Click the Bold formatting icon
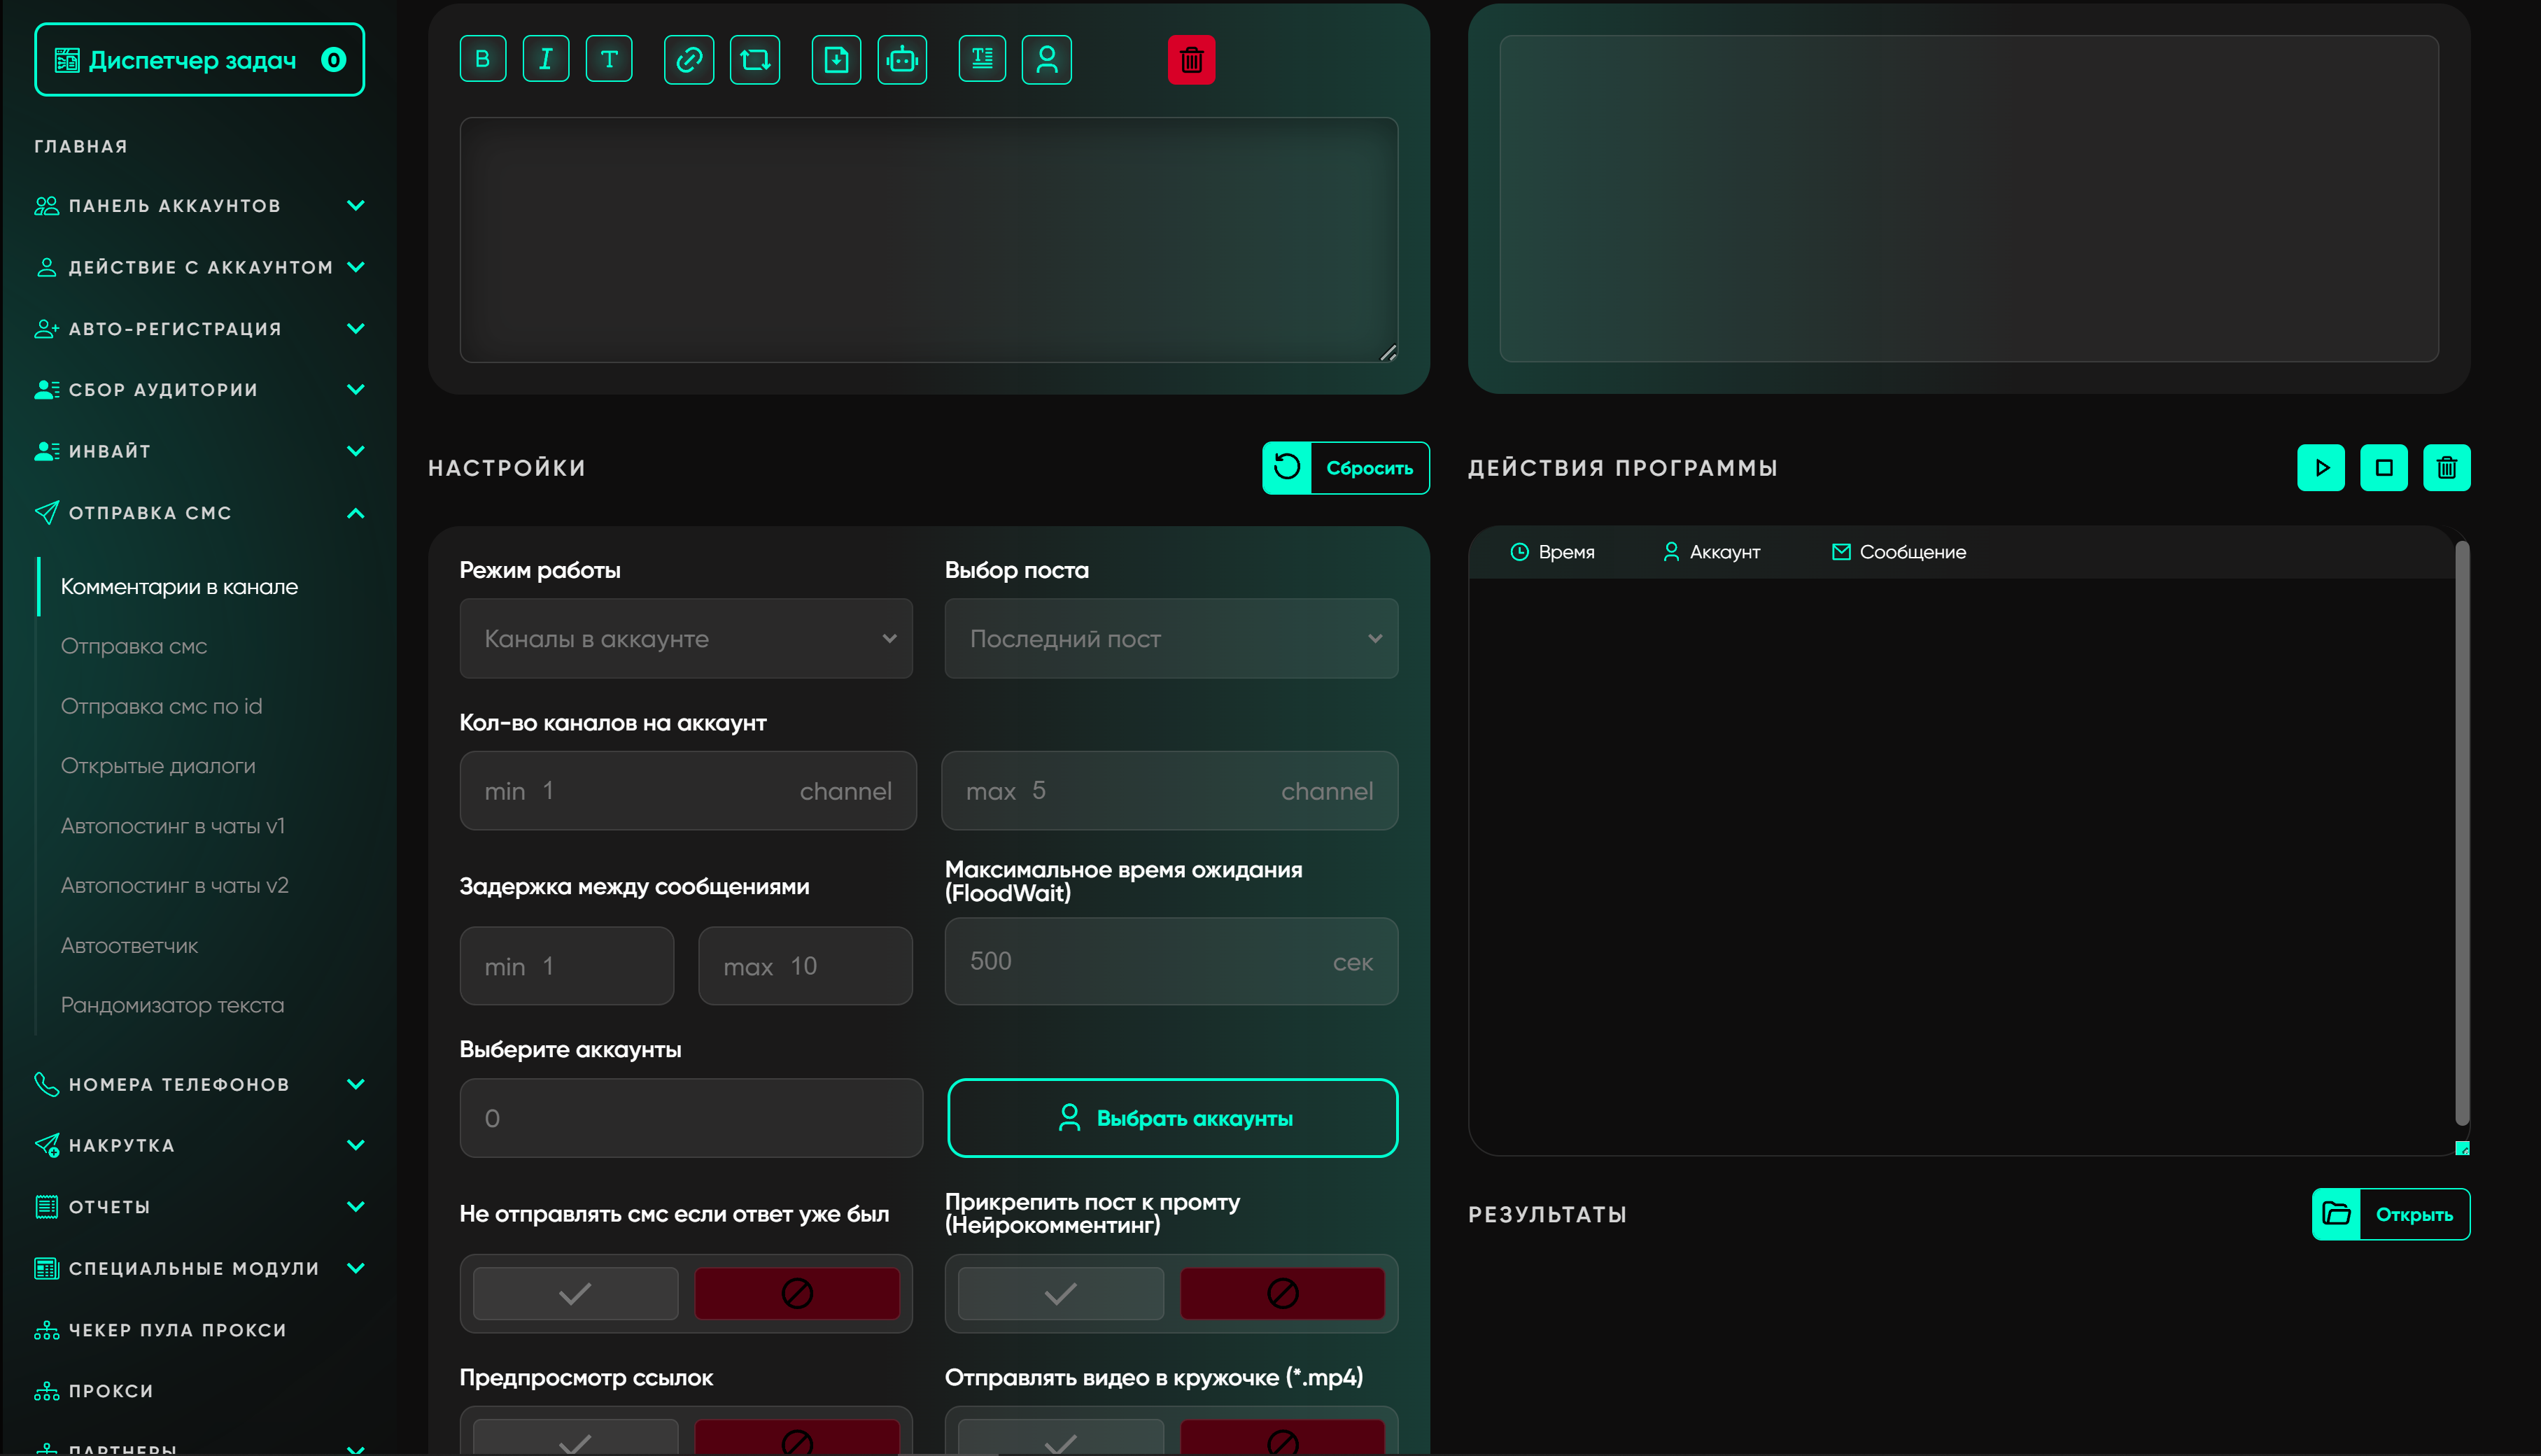This screenshot has height=1456, width=2541. [x=482, y=59]
